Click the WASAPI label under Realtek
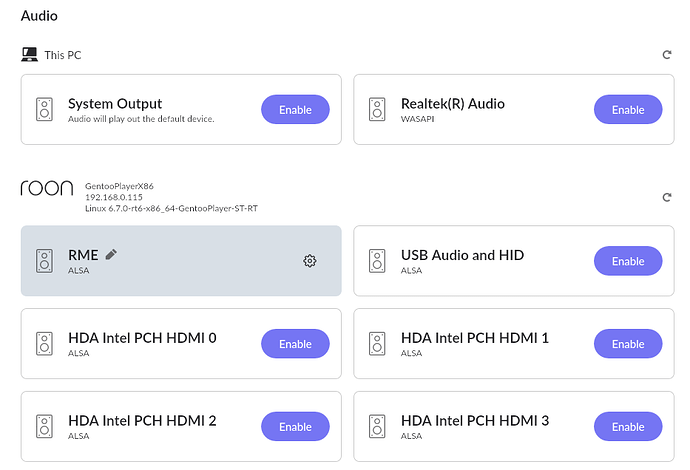 [418, 119]
